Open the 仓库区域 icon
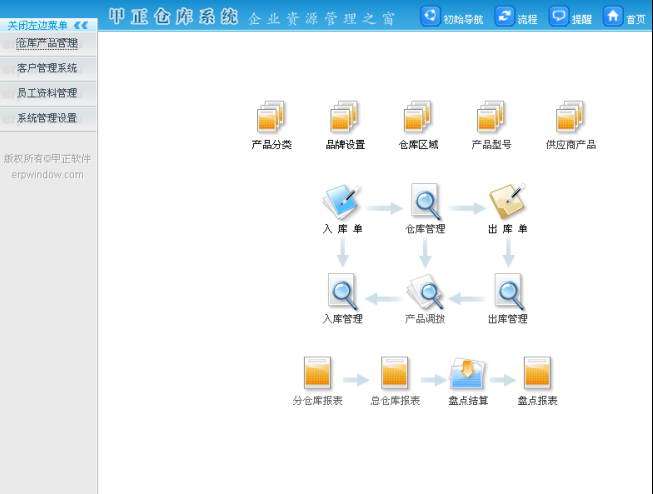This screenshot has height=494, width=653. (418, 117)
